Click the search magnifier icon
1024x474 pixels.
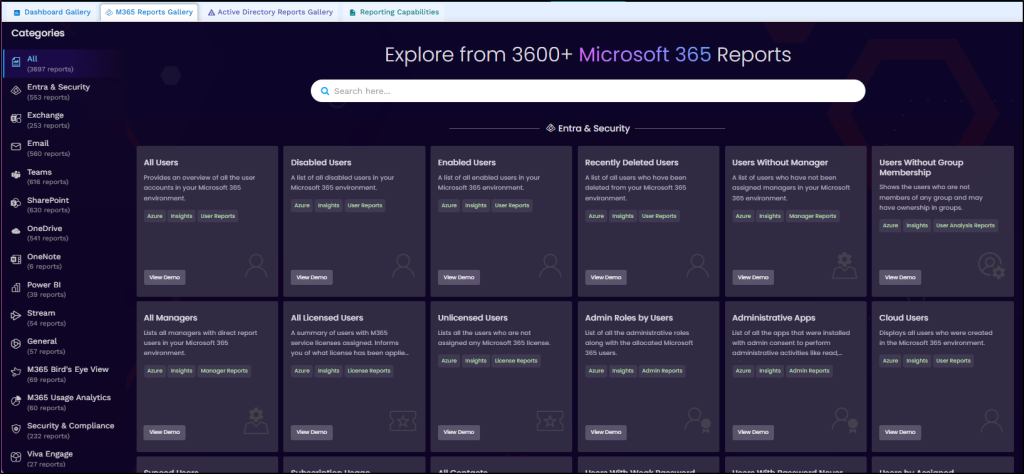click(325, 91)
